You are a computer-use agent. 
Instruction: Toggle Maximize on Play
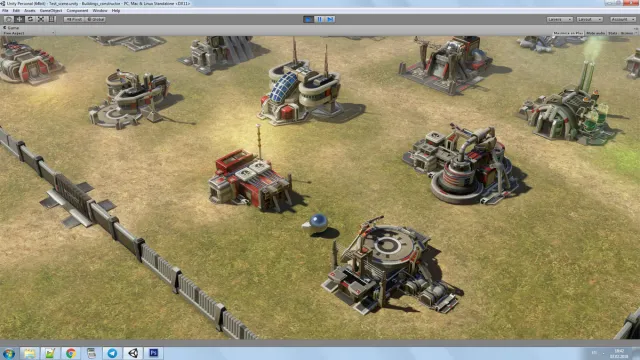tap(568, 33)
